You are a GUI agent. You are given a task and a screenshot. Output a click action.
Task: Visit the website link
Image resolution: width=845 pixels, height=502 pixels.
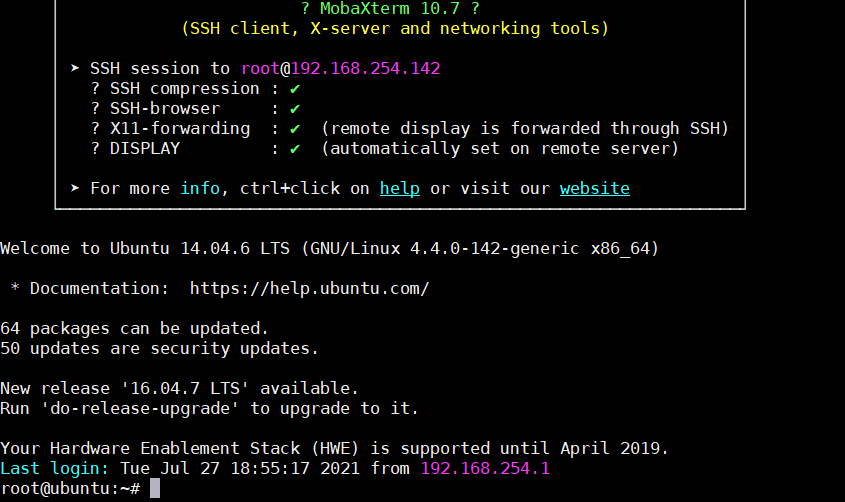(x=594, y=189)
